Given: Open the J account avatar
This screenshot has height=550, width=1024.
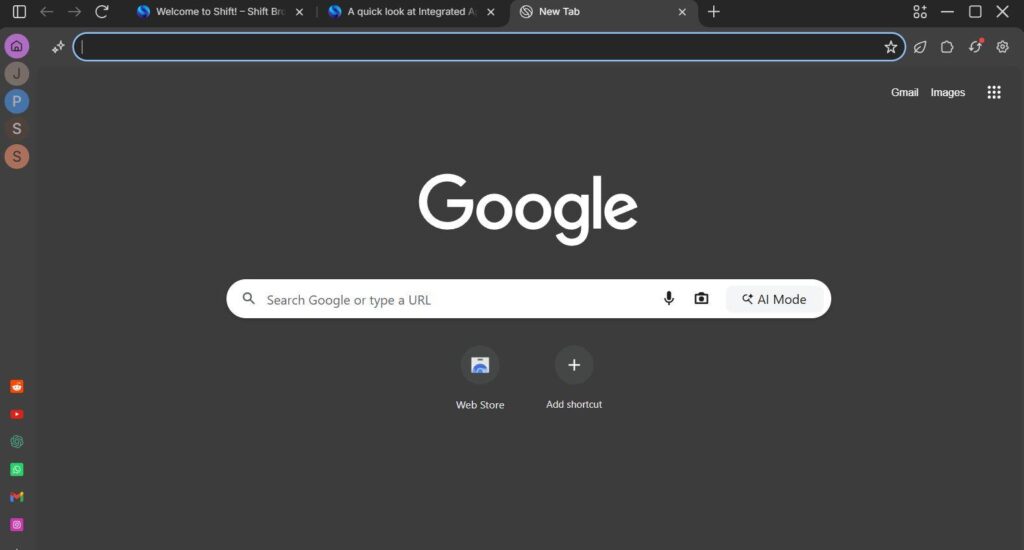Looking at the screenshot, I should pyautogui.click(x=16, y=73).
